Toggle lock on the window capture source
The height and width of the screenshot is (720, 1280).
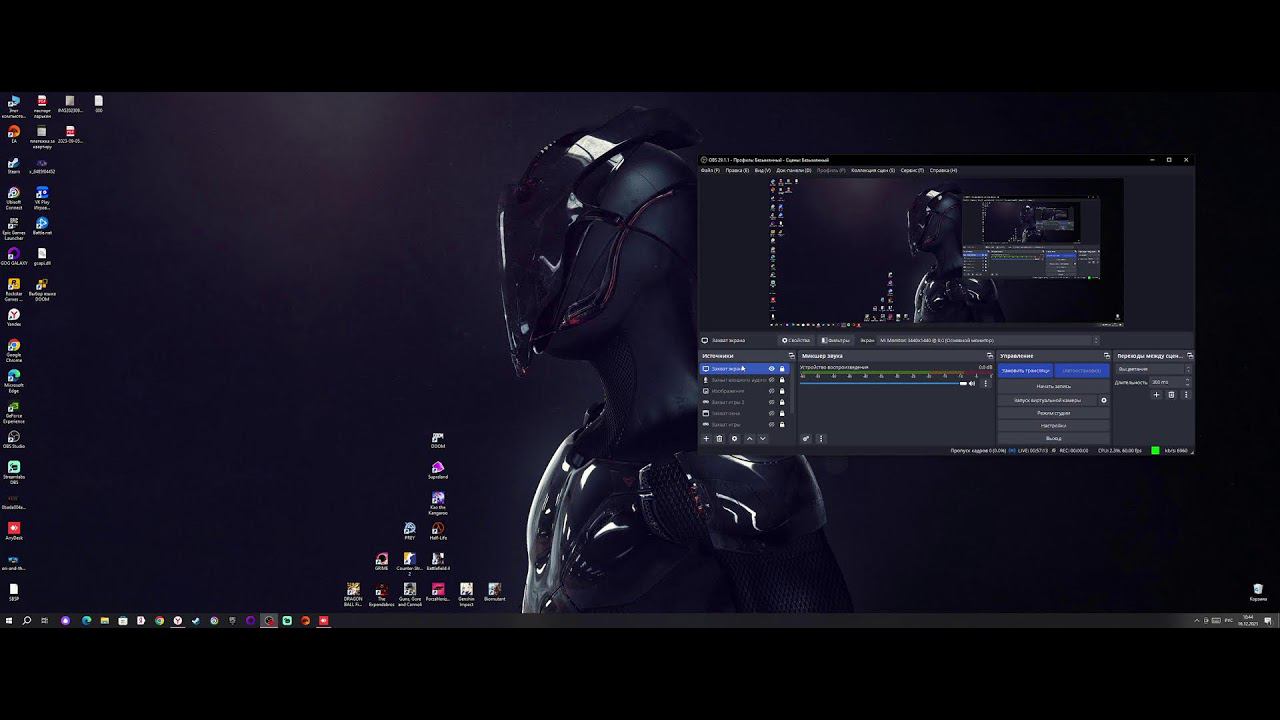click(782, 413)
